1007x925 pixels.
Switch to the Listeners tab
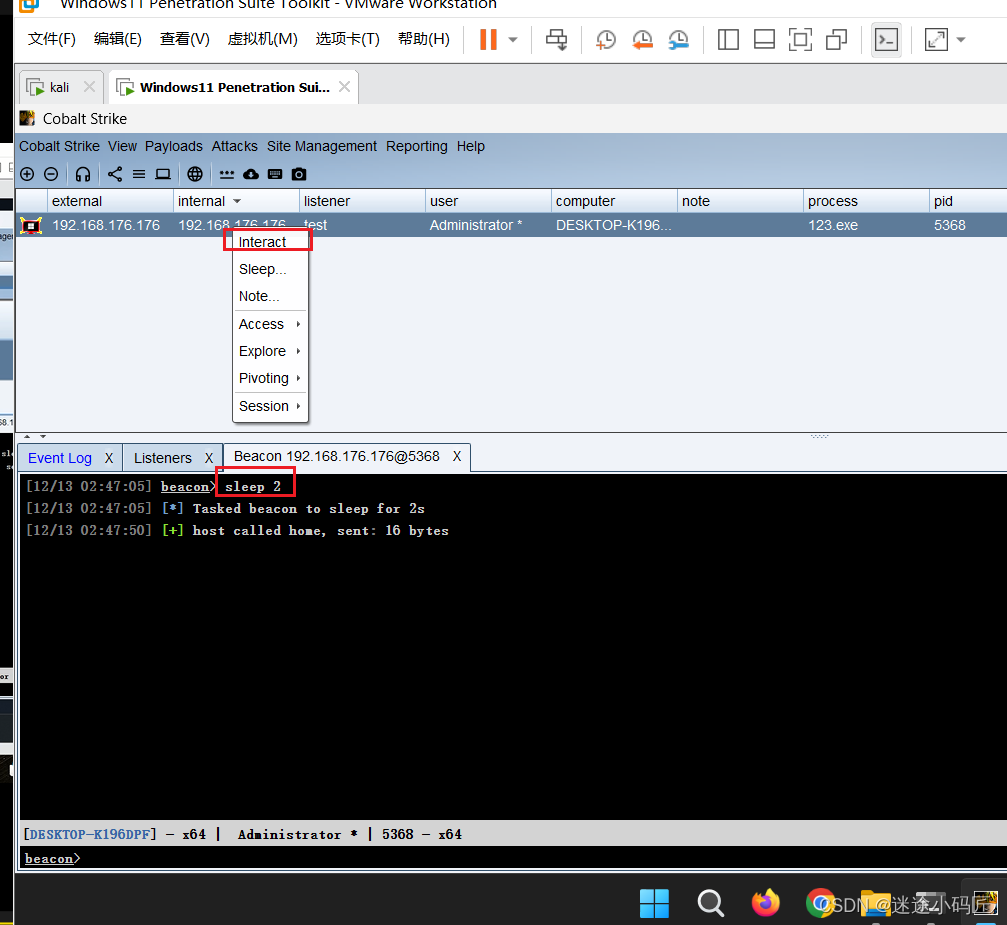[x=162, y=458]
